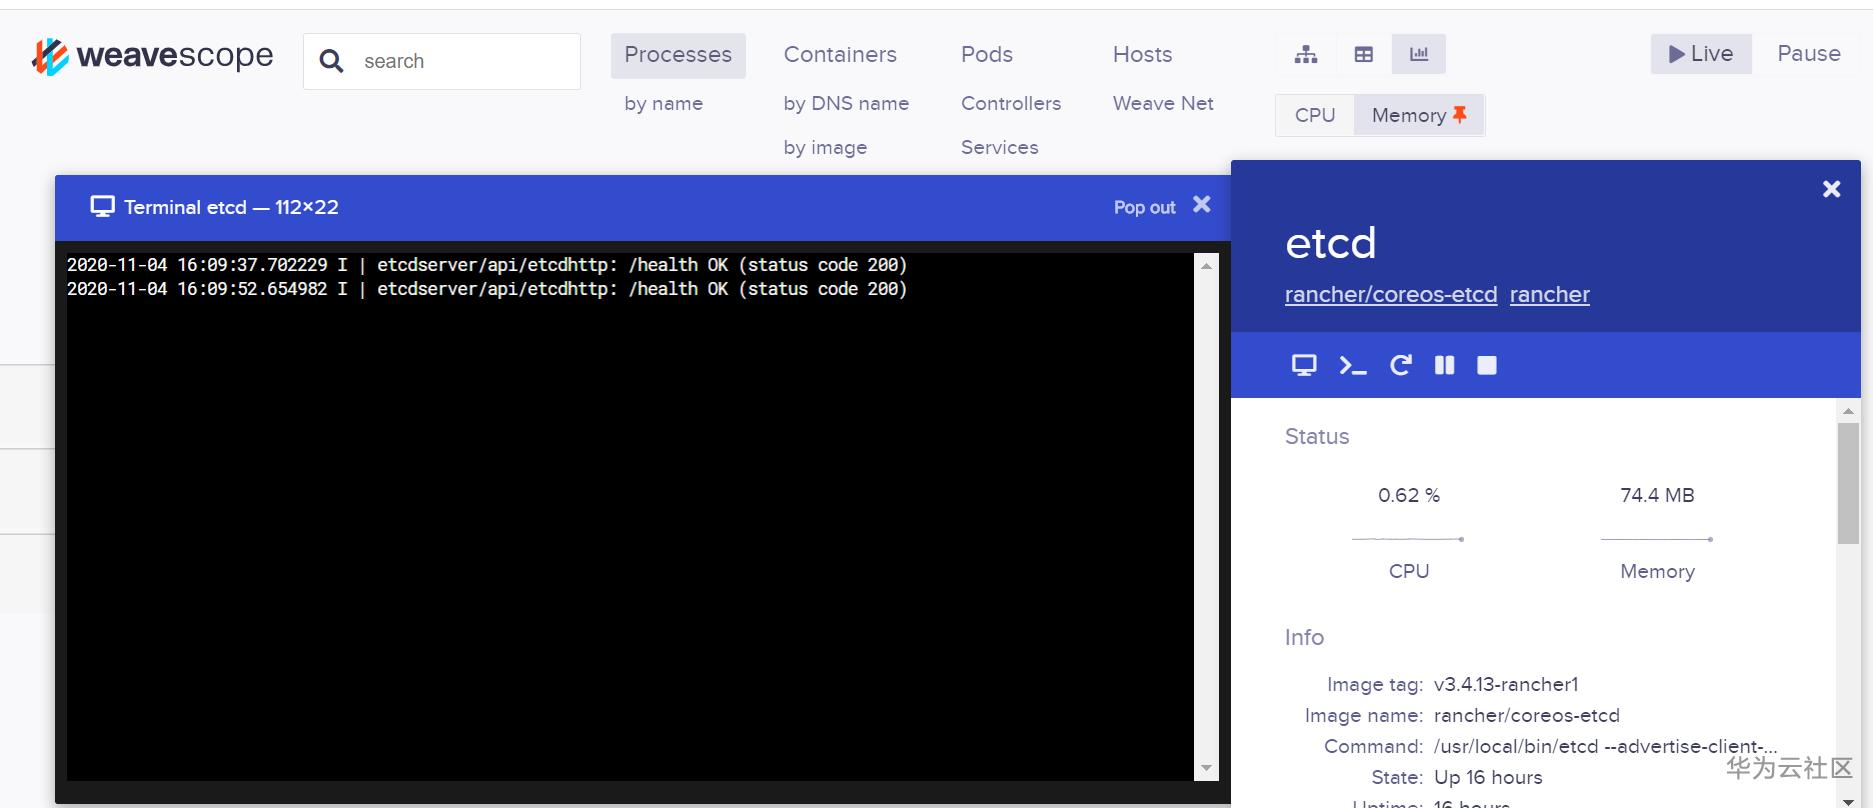This screenshot has height=808, width=1873.
Task: Attach to etcd container icon
Action: (1304, 365)
